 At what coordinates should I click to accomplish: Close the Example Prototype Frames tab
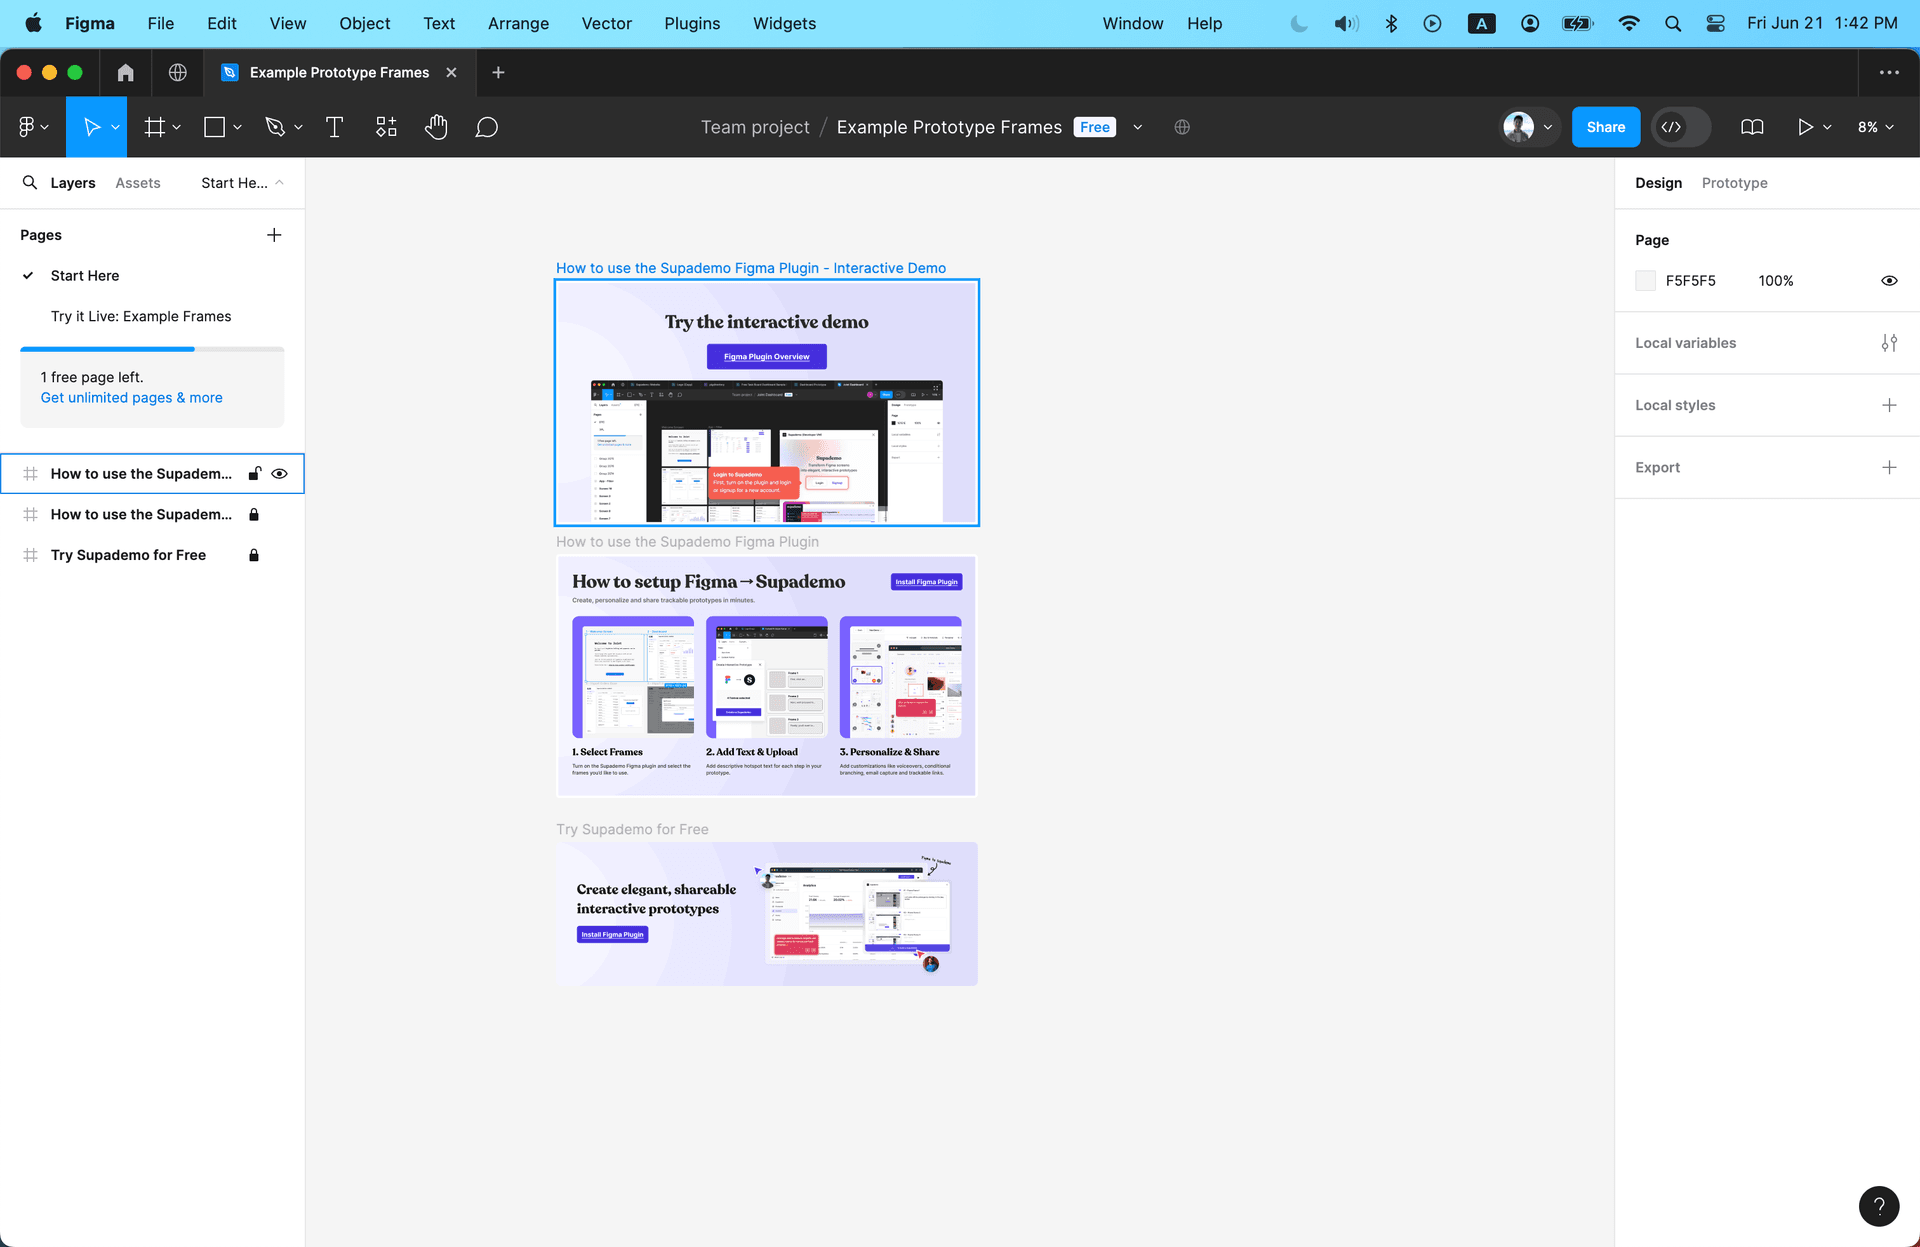point(451,72)
